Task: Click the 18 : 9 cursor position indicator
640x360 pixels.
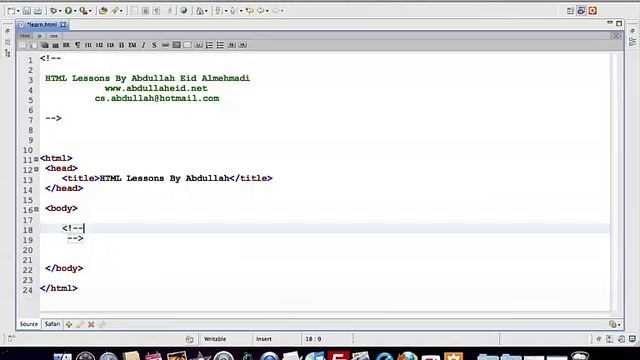Action: pyautogui.click(x=313, y=339)
